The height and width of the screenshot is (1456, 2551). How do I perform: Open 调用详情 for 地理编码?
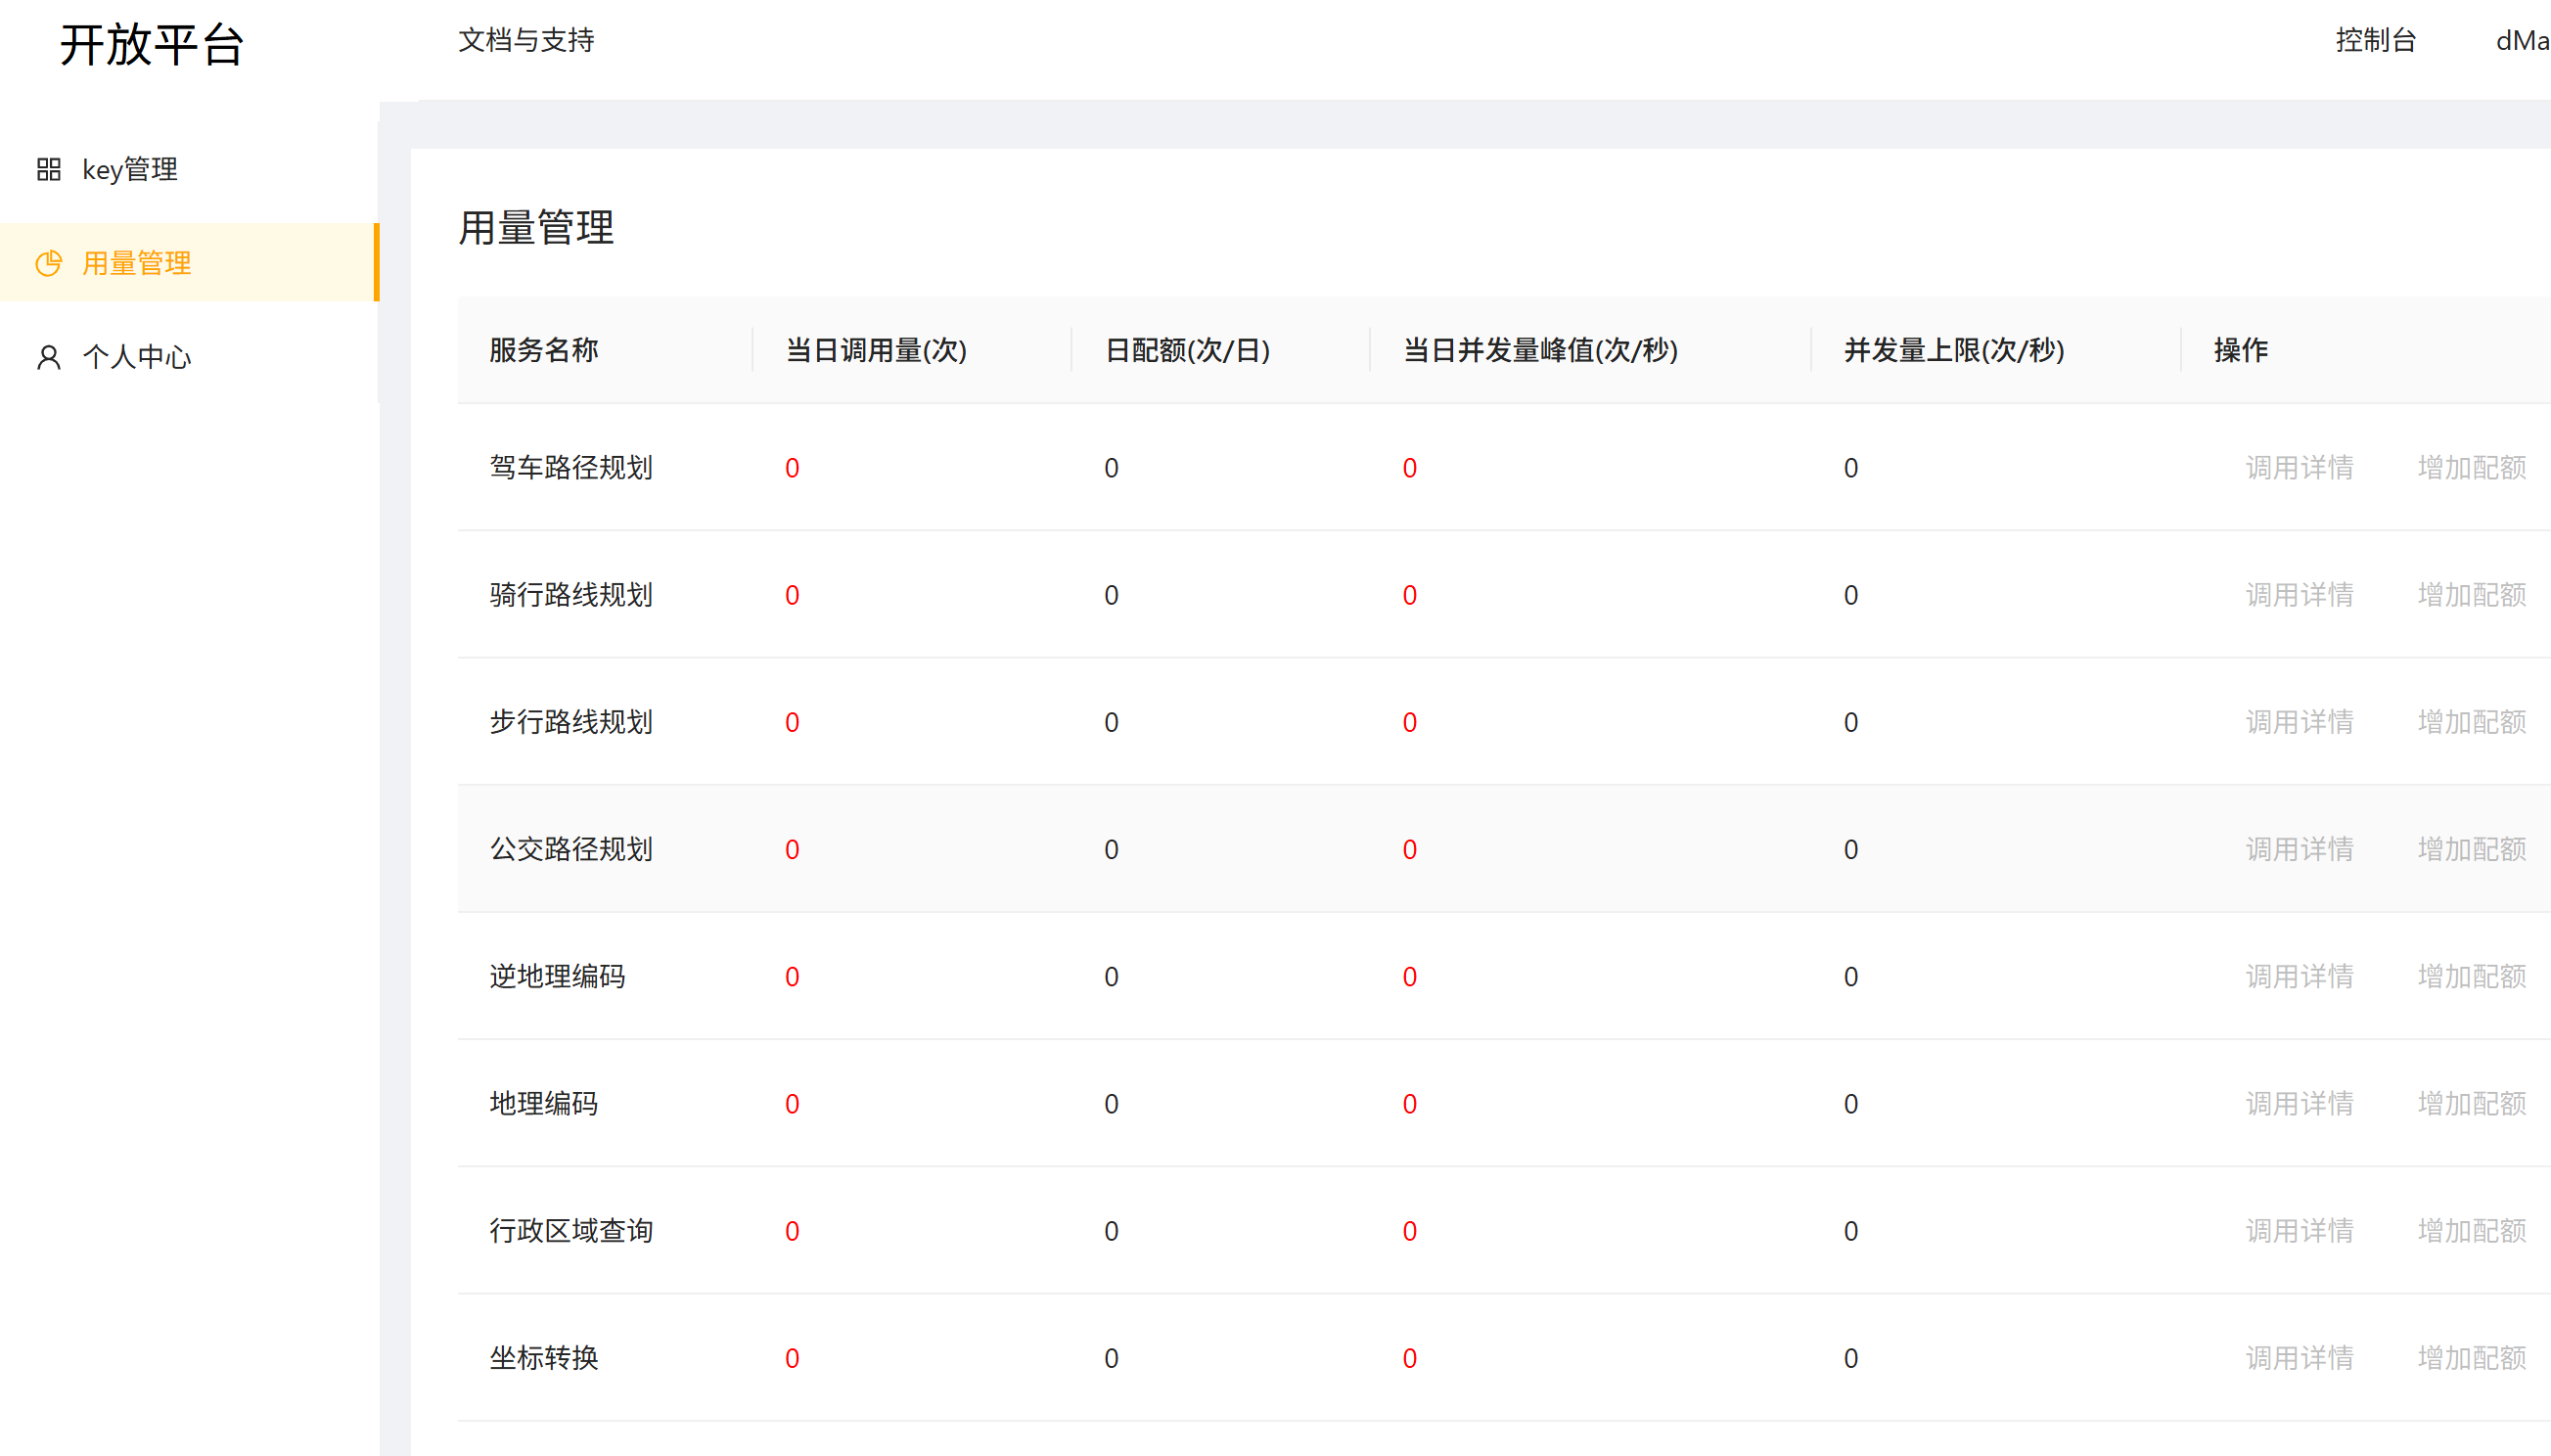click(x=2299, y=1102)
